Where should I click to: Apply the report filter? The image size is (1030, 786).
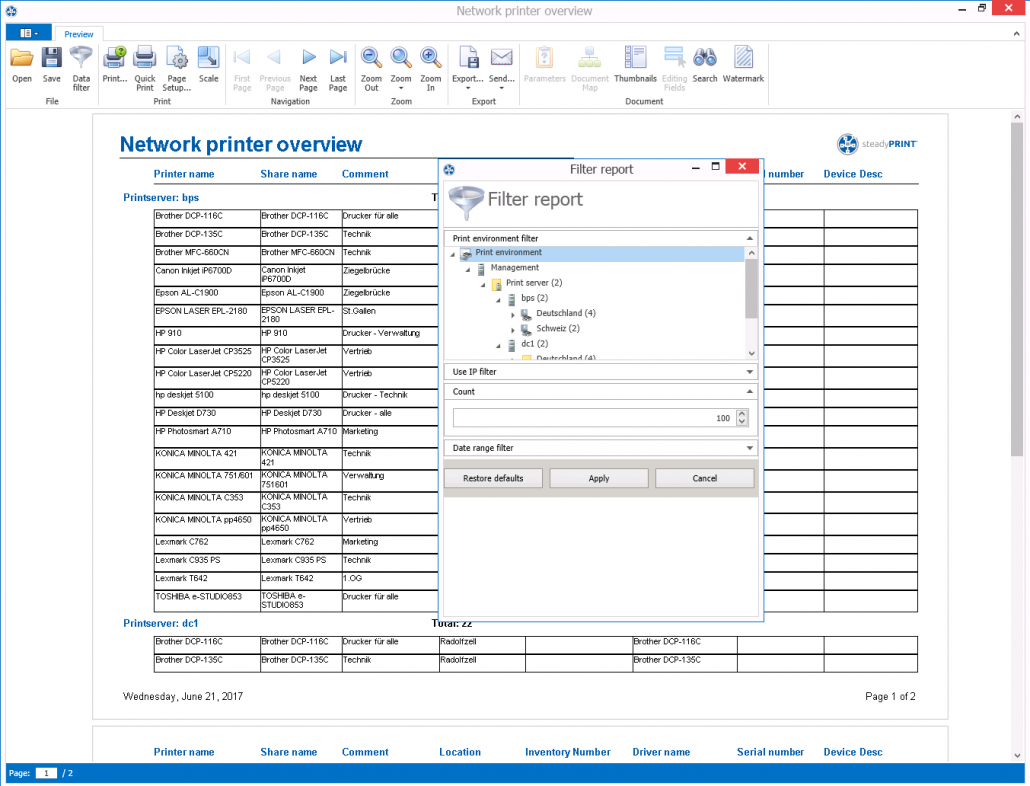coord(599,478)
